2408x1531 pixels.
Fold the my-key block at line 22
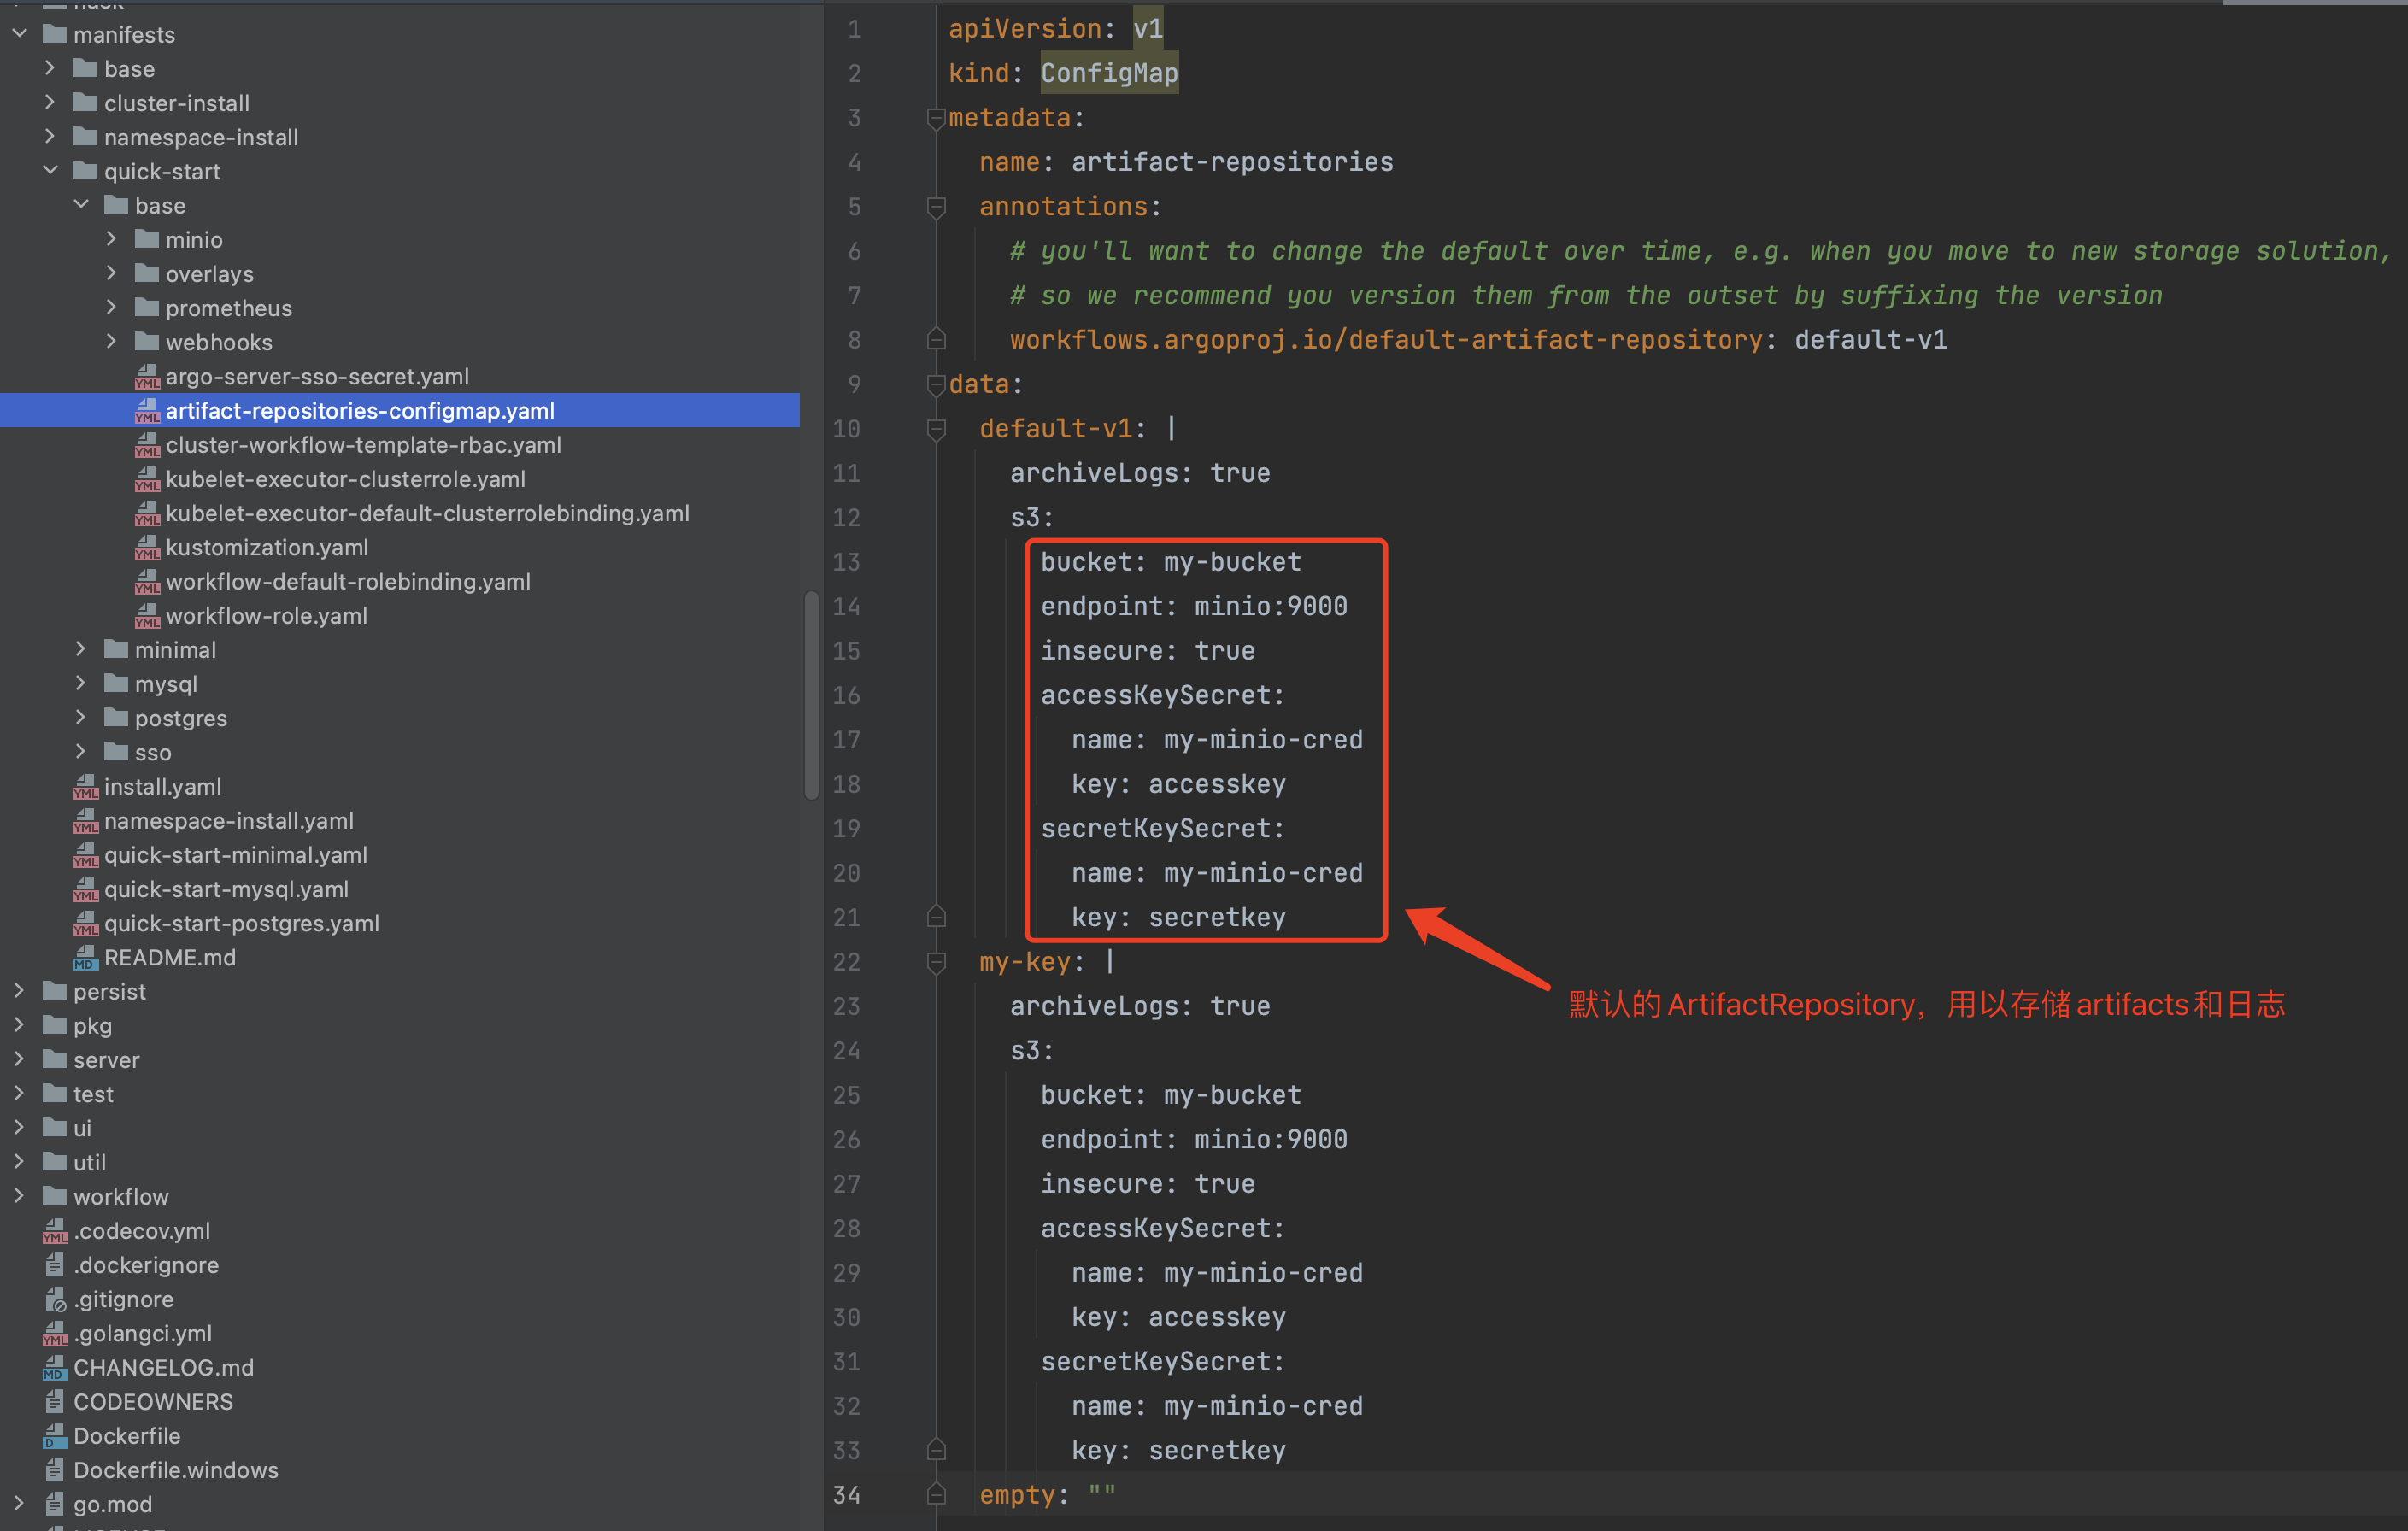(936, 962)
